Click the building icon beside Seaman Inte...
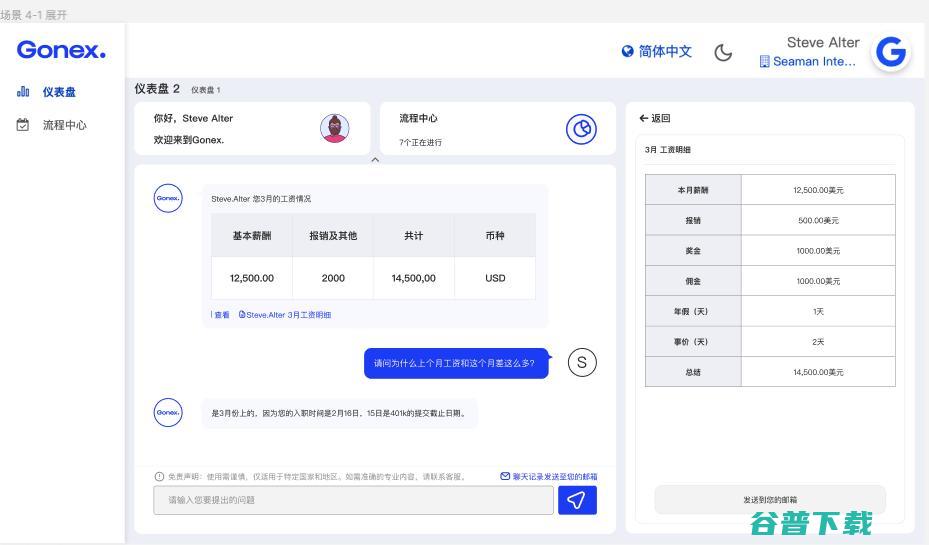 coord(764,62)
